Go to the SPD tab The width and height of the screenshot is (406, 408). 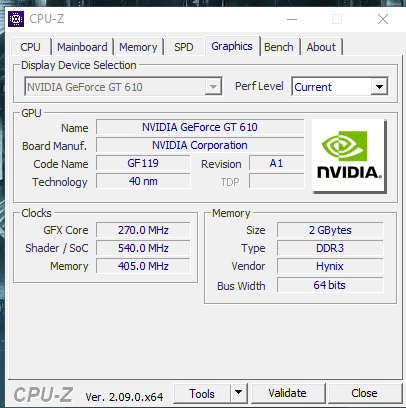click(184, 47)
